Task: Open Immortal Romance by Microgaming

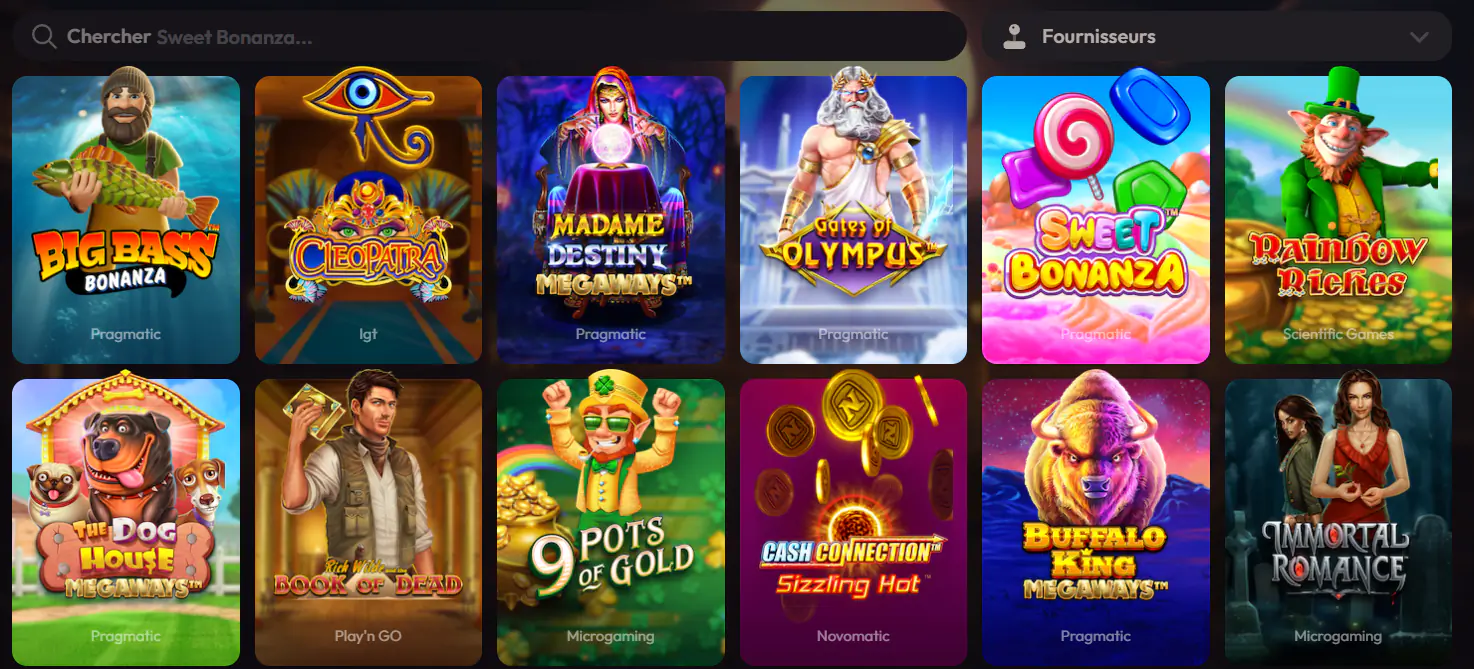Action: tap(1338, 522)
